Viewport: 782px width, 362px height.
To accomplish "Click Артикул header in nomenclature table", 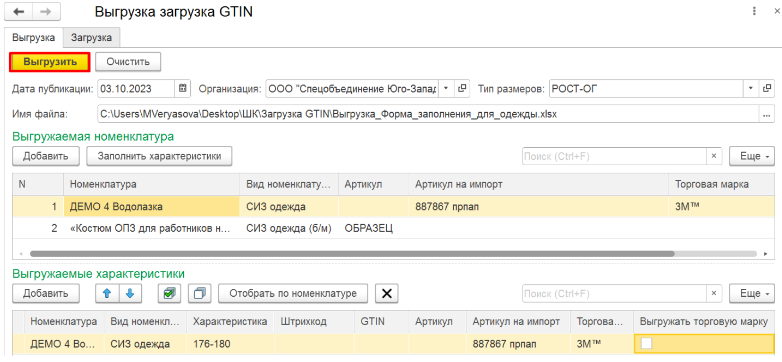I will (x=374, y=184).
